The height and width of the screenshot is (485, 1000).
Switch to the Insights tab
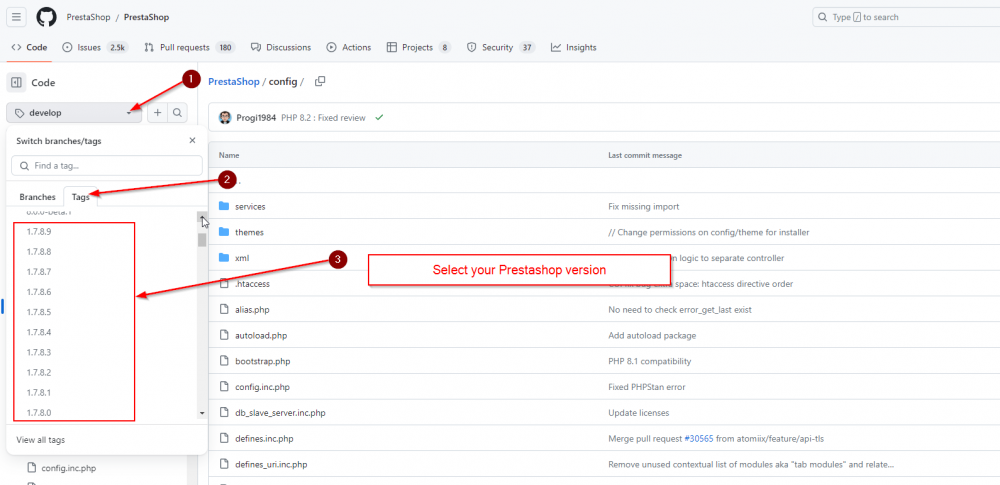(x=573, y=47)
